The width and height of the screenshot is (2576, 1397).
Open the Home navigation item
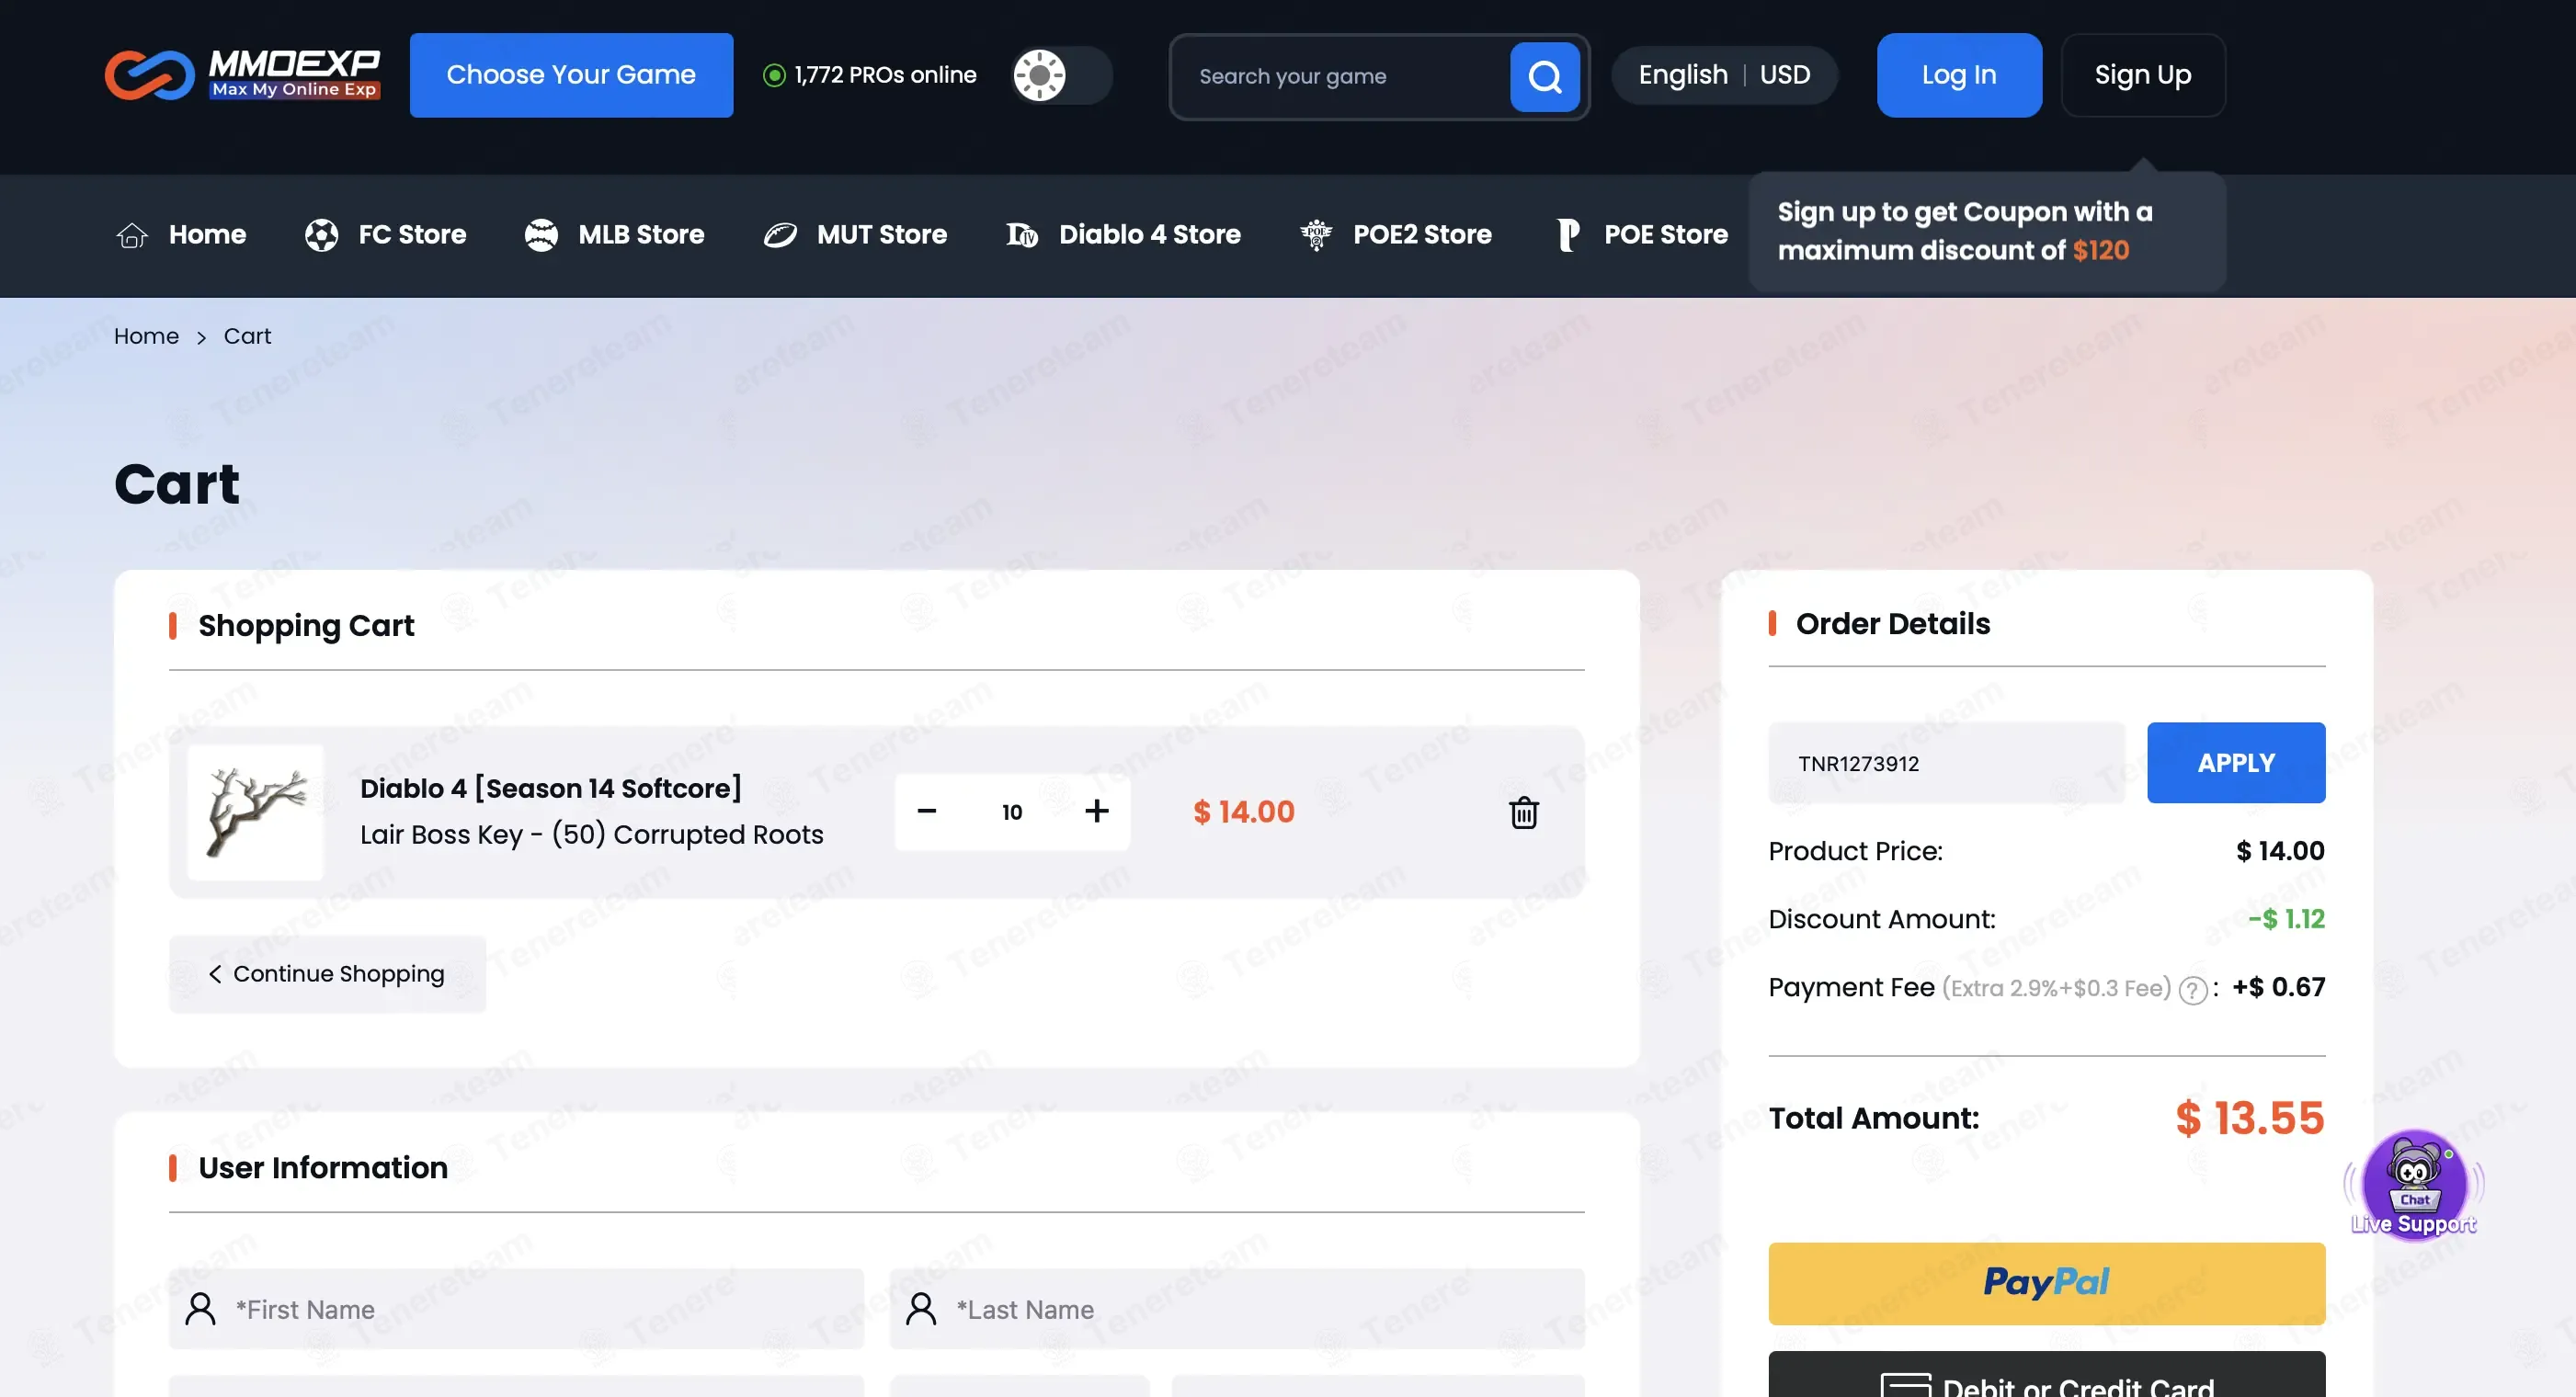point(181,235)
